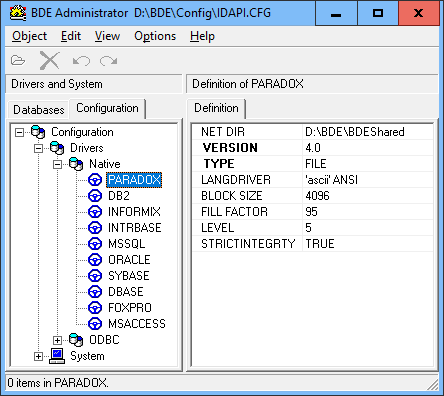Open the Help menu
444x396 pixels.
tap(202, 36)
